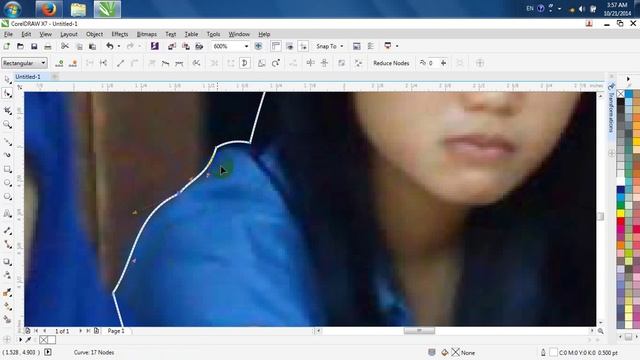Click the Save icon in toolbar
The image size is (640, 360).
pos(34,46)
